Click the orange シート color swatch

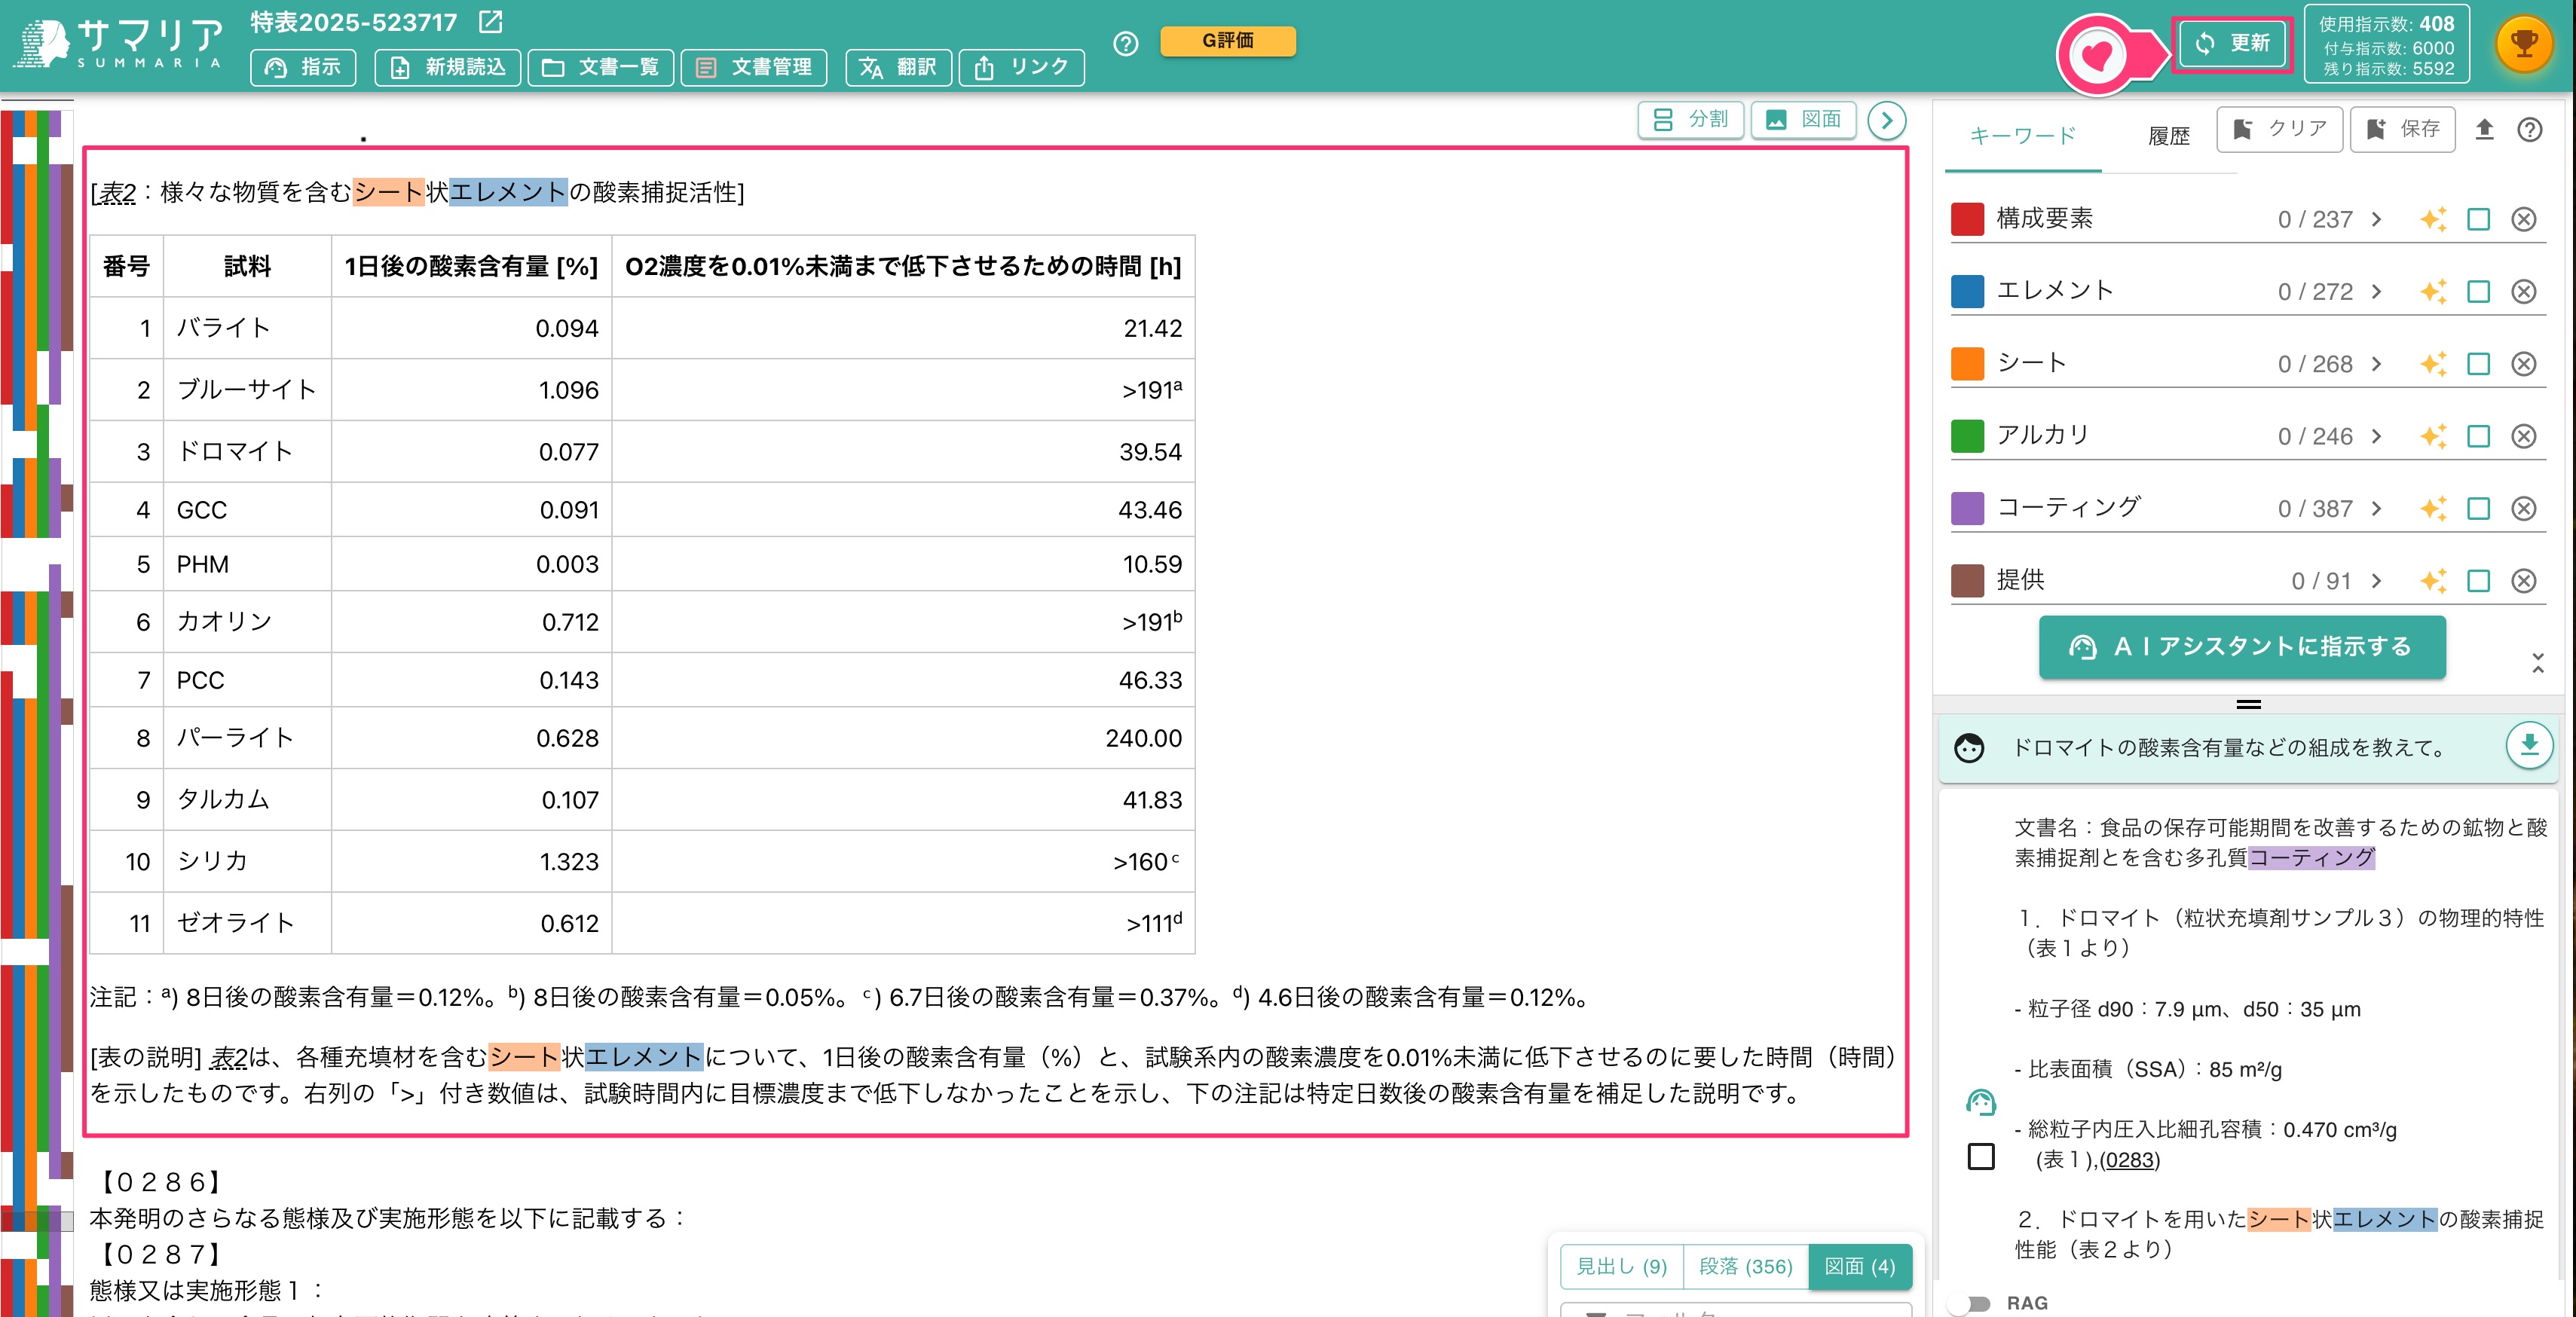click(x=1967, y=364)
